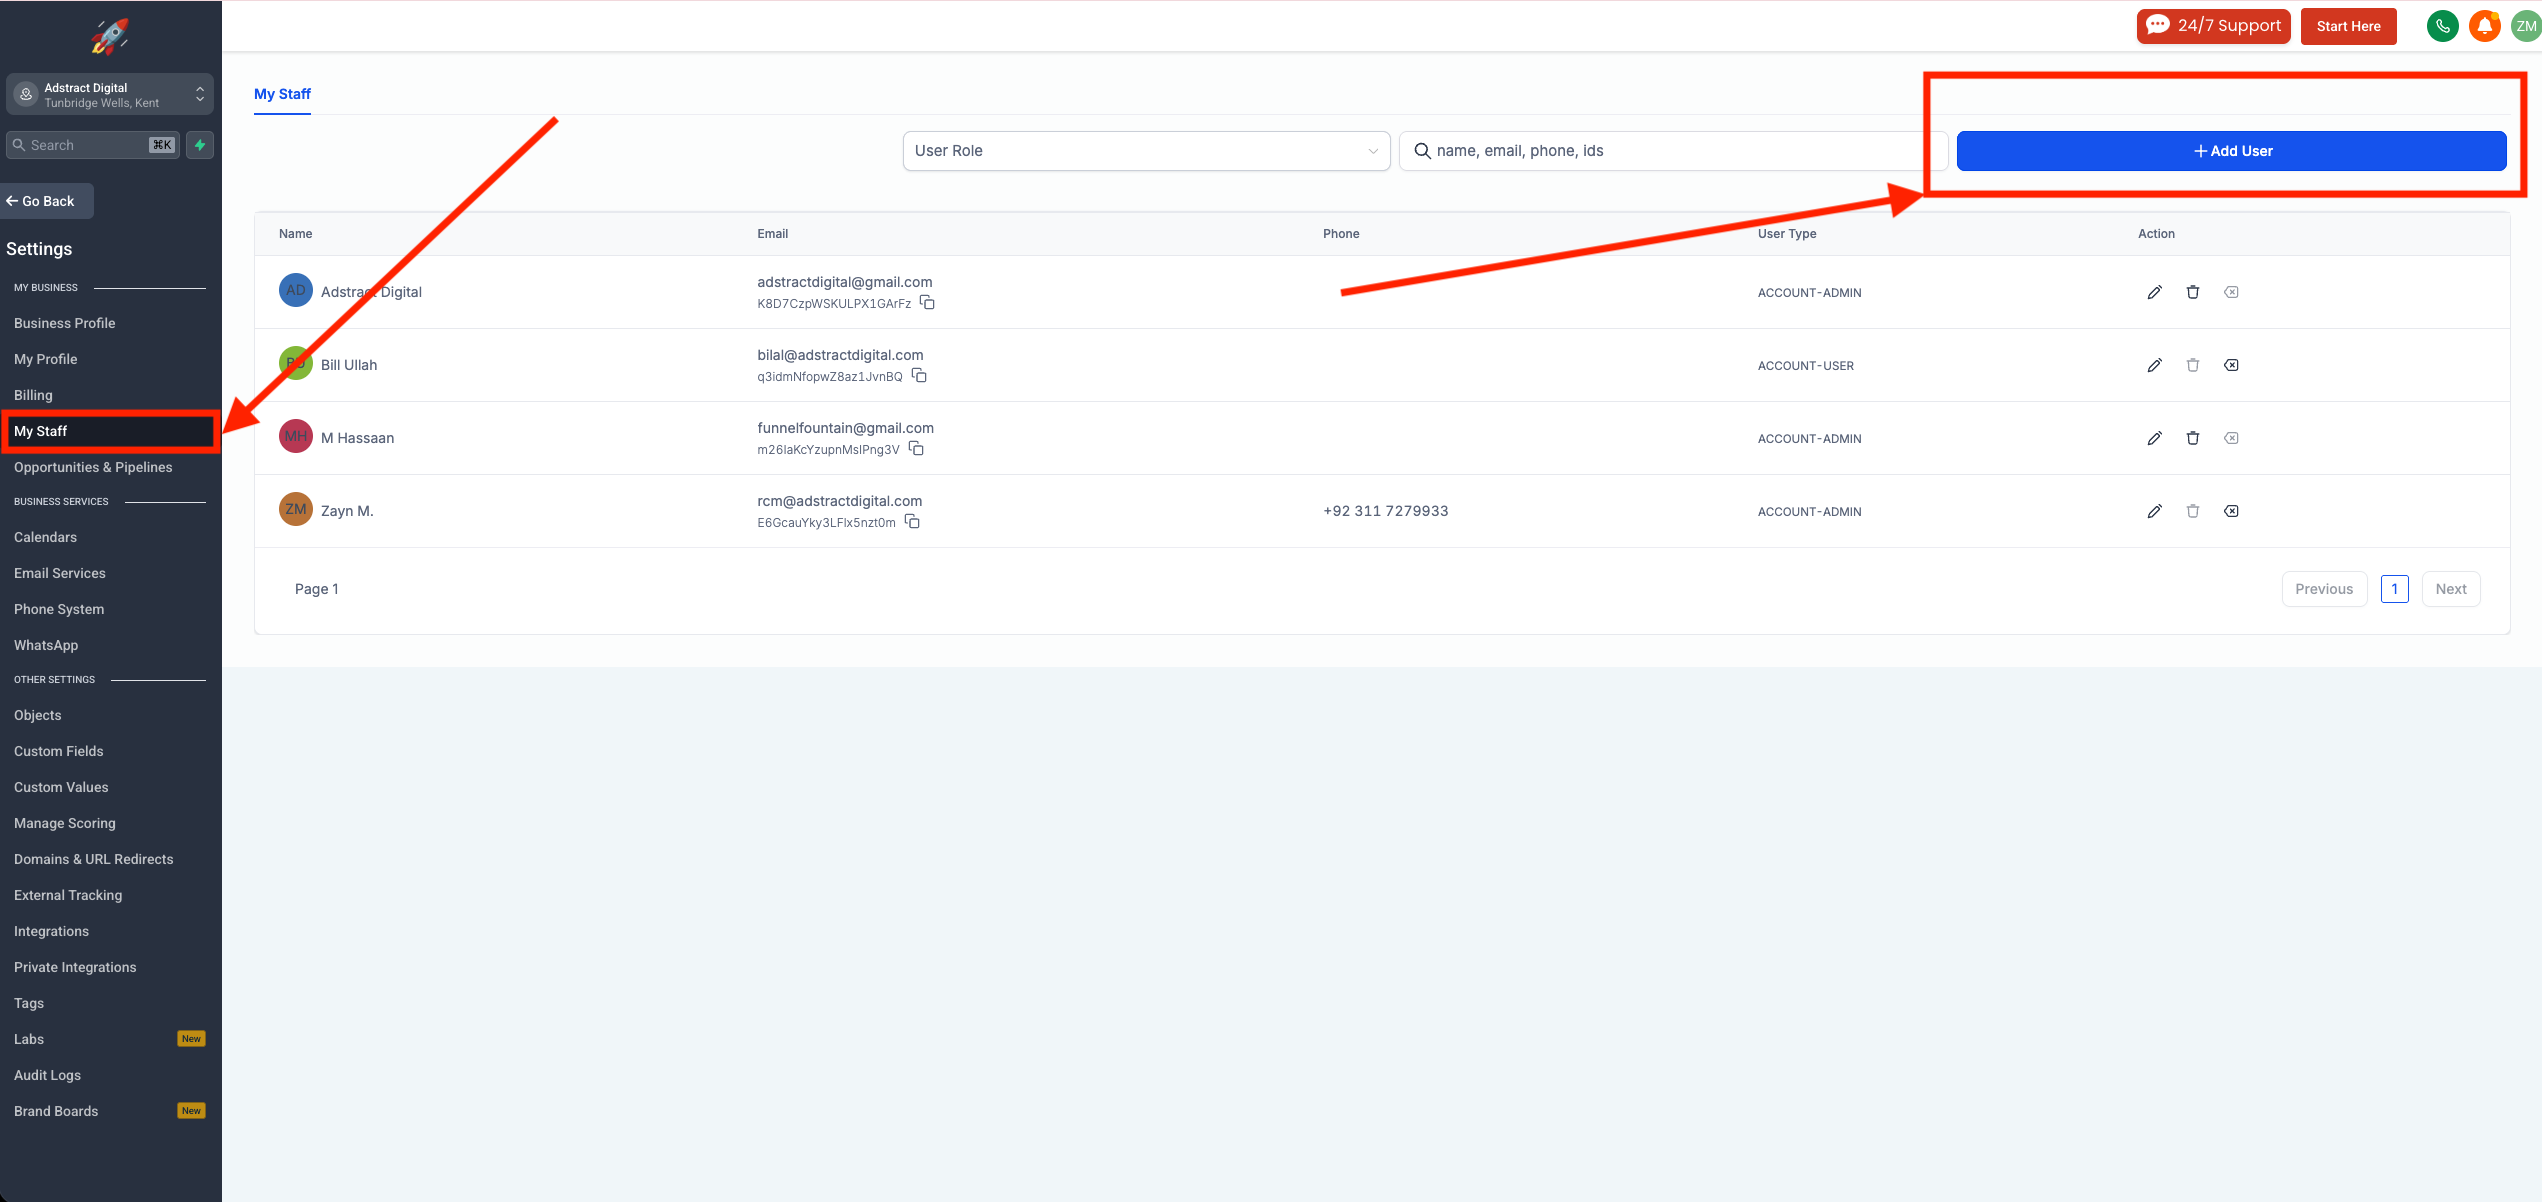Click the green lightning quick actions icon
Image resolution: width=2542 pixels, height=1202 pixels.
pos(200,145)
